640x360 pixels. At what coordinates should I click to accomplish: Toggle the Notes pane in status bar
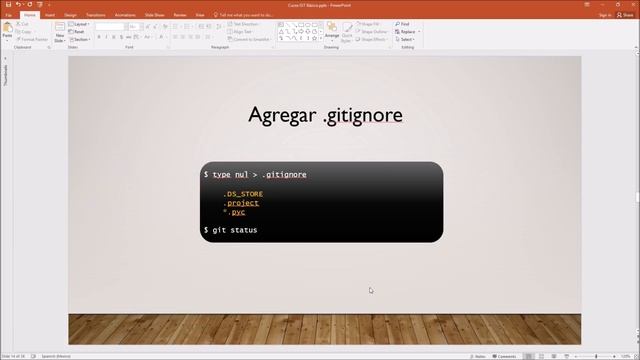coord(478,356)
